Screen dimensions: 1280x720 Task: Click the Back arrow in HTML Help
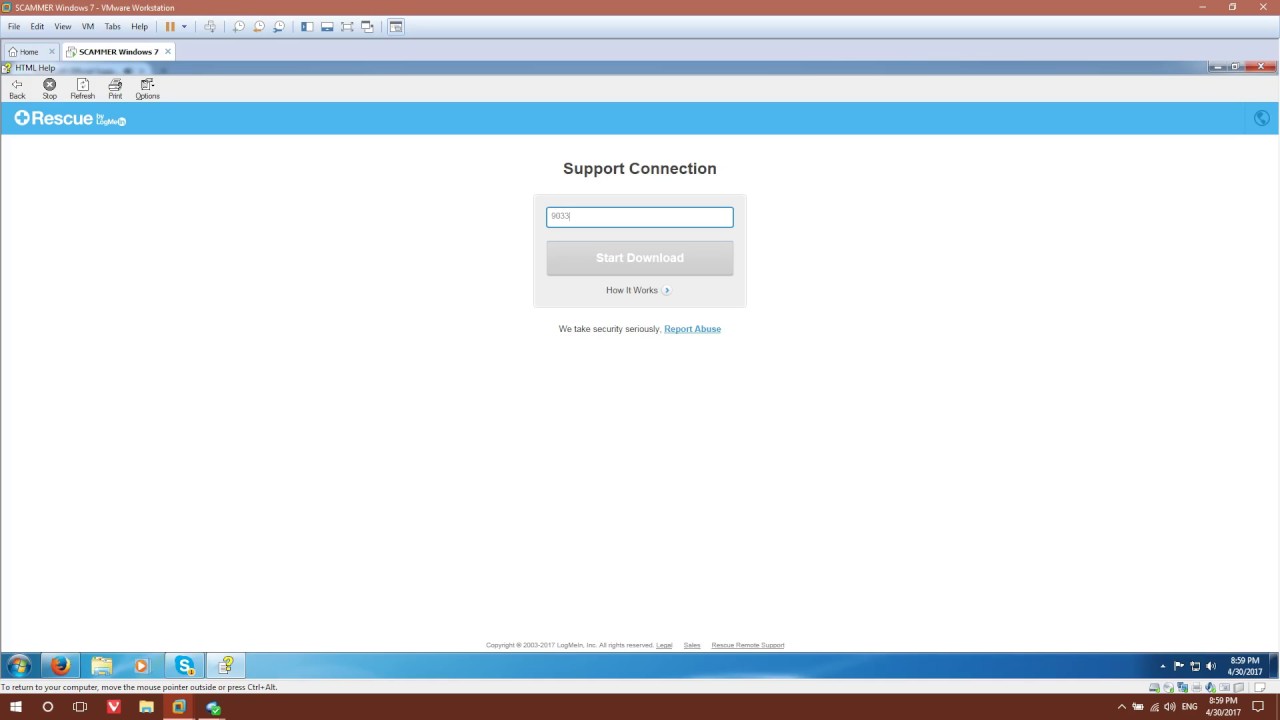[x=16, y=89]
